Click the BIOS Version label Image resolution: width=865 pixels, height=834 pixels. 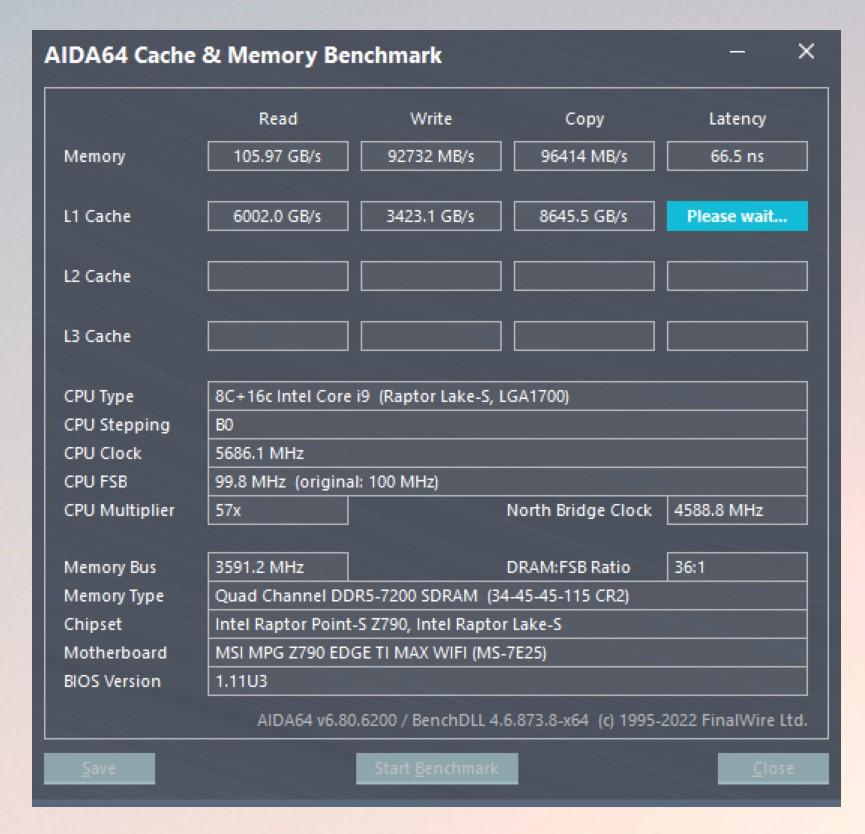(112, 681)
